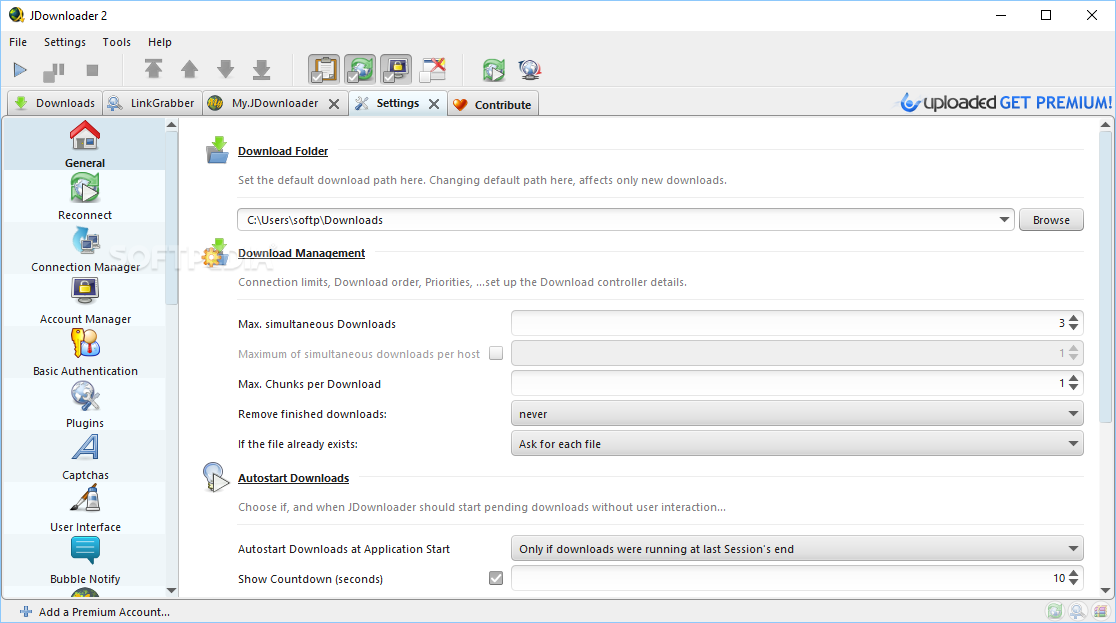Click the main settings panel scrollbar thumb

coord(1105,276)
